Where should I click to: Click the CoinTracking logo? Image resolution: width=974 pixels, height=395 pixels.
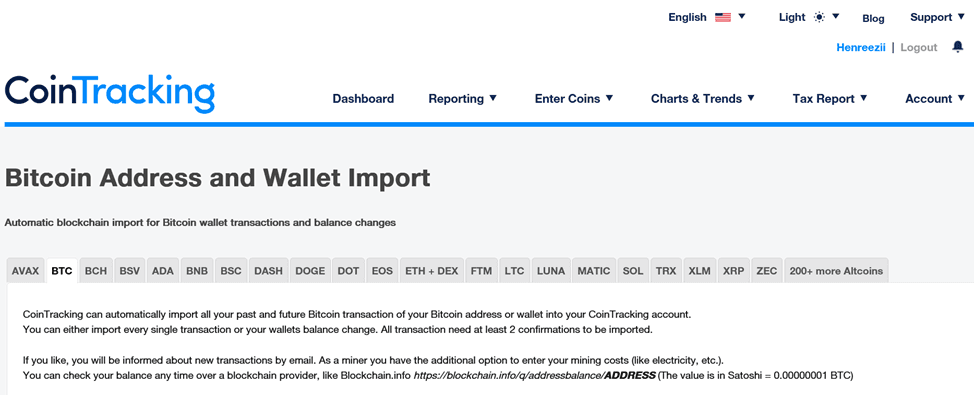110,93
